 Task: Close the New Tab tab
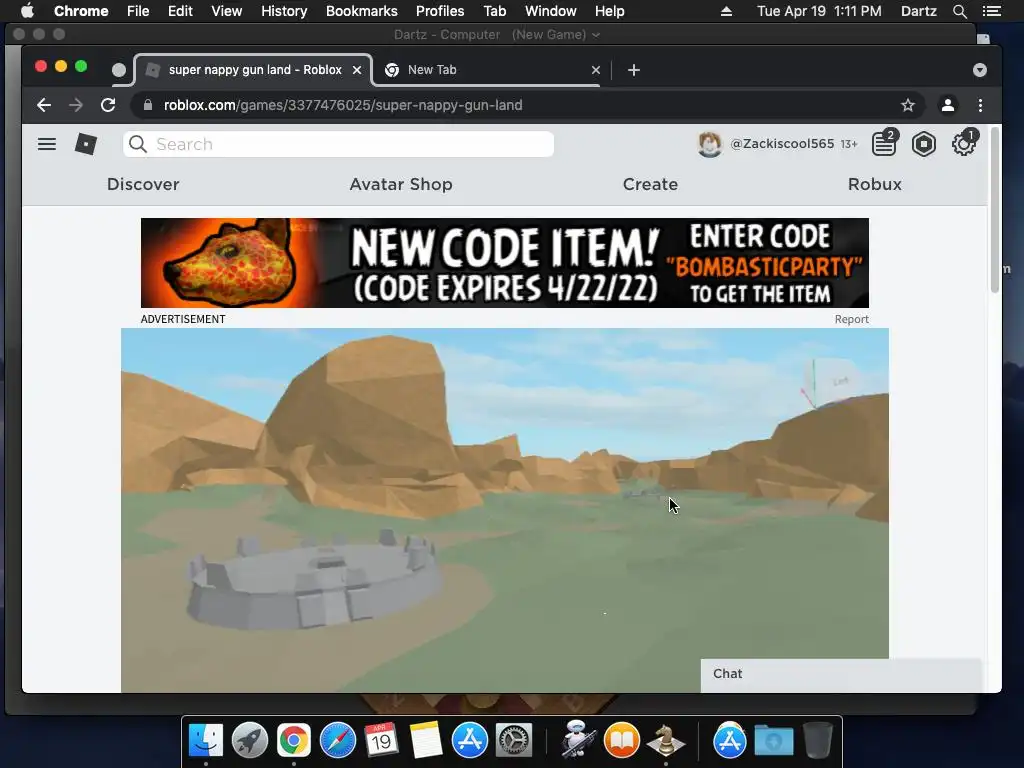coord(596,70)
